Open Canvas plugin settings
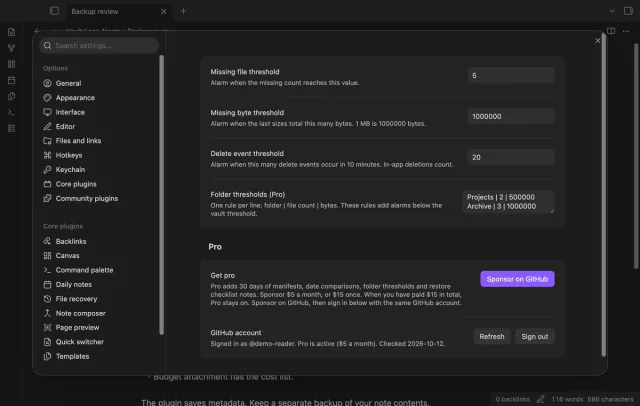640x406 pixels. coord(61,255)
